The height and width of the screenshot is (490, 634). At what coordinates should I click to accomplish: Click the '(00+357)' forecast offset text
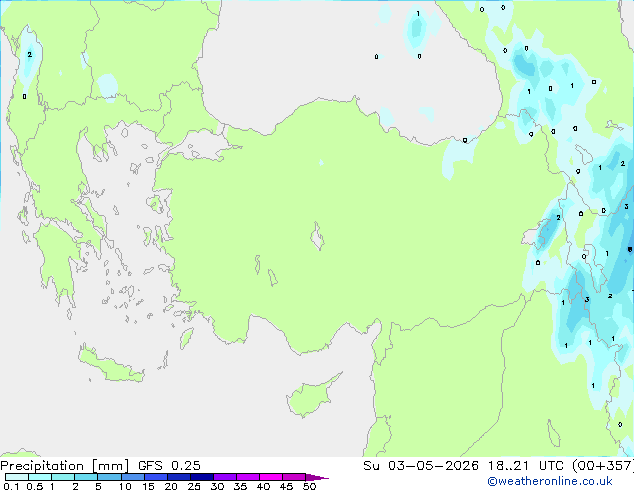click(x=603, y=466)
